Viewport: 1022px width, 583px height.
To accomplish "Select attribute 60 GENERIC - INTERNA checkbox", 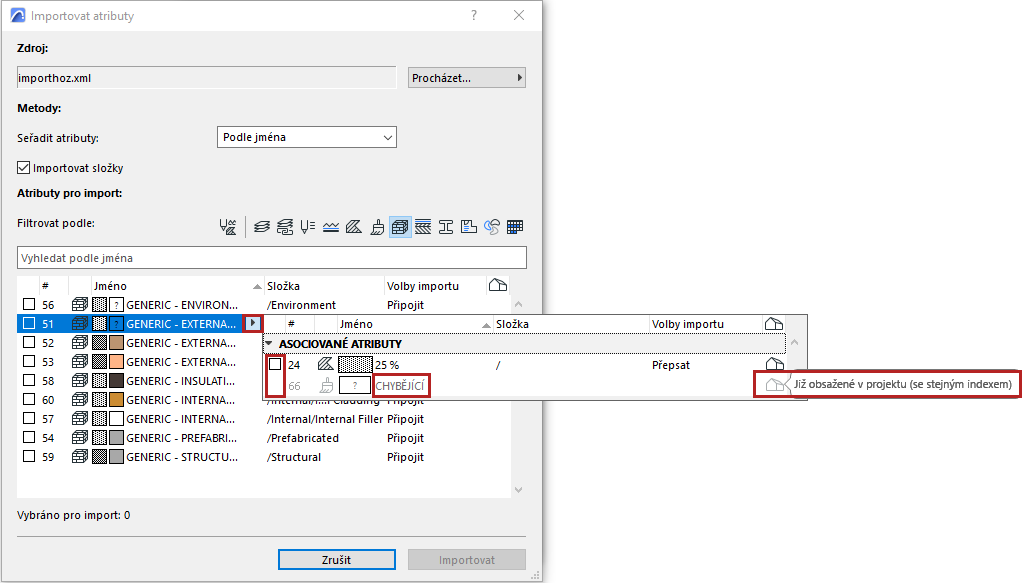I will (x=29, y=399).
